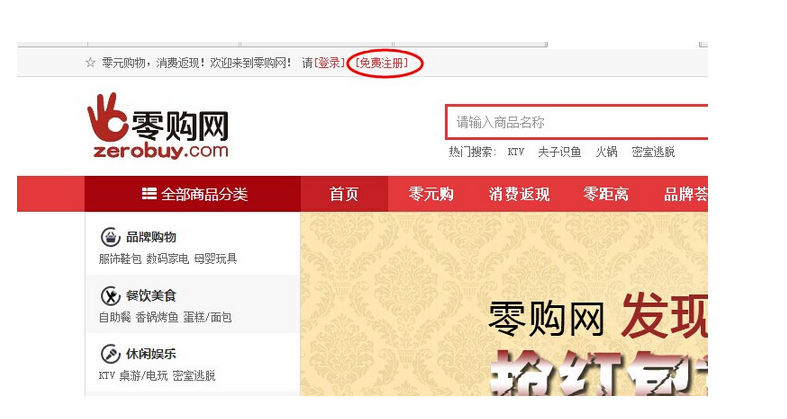The height and width of the screenshot is (419, 787).
Task: Click the 零购网 发现 promotional banner
Action: point(504,304)
